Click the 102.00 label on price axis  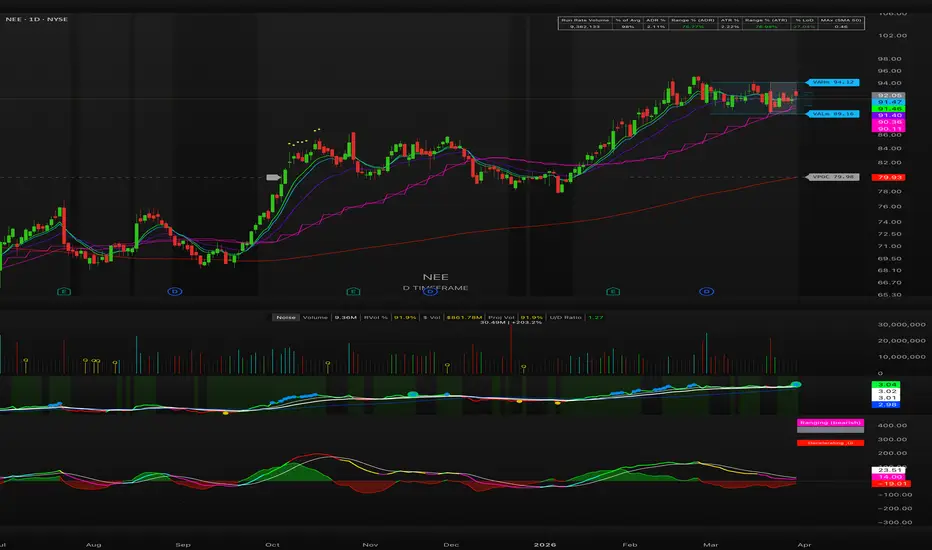point(892,36)
